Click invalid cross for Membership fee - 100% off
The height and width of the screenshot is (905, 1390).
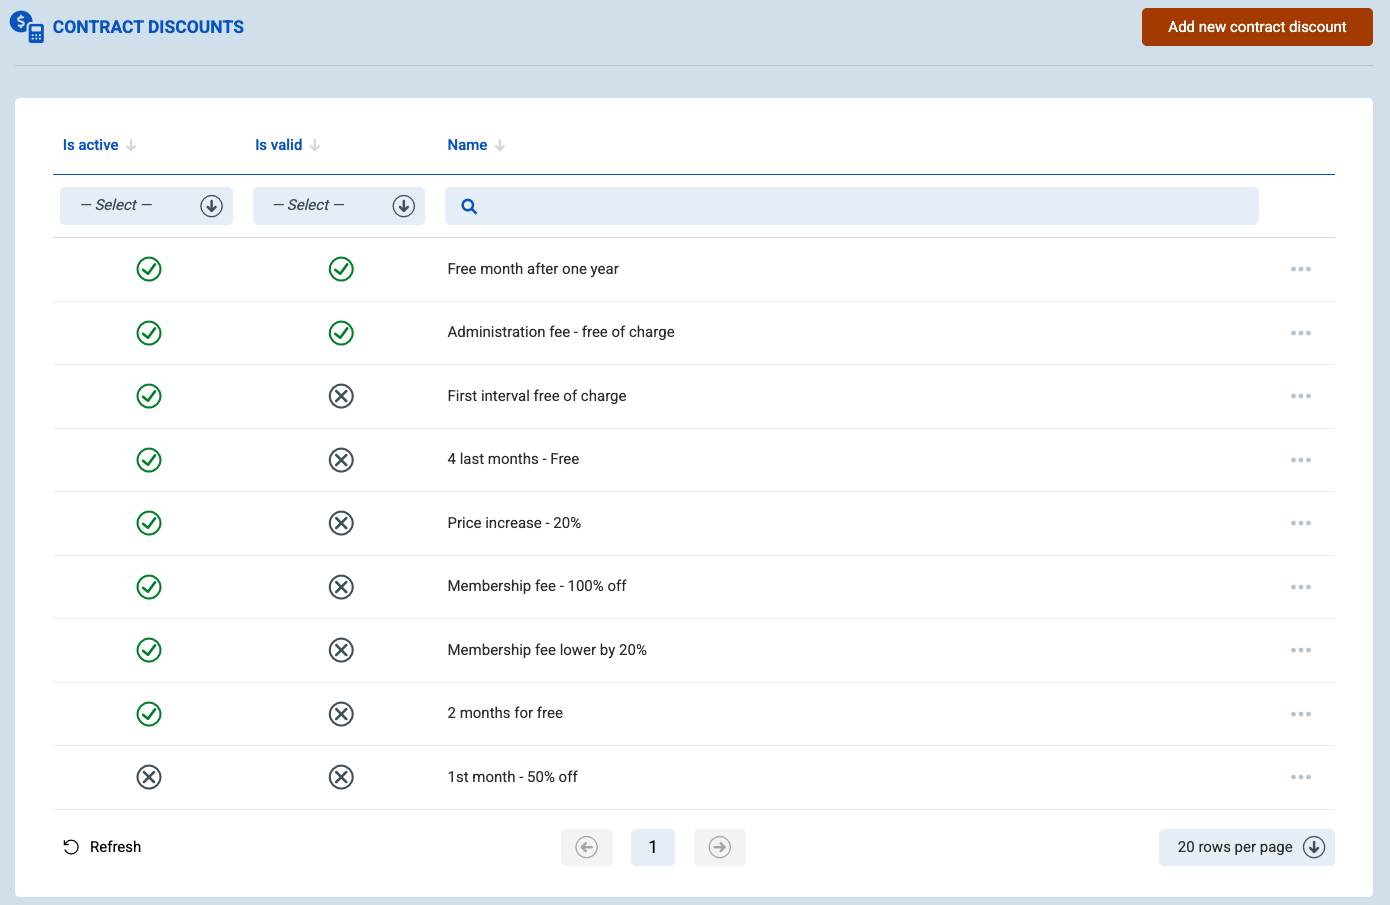pyautogui.click(x=341, y=587)
